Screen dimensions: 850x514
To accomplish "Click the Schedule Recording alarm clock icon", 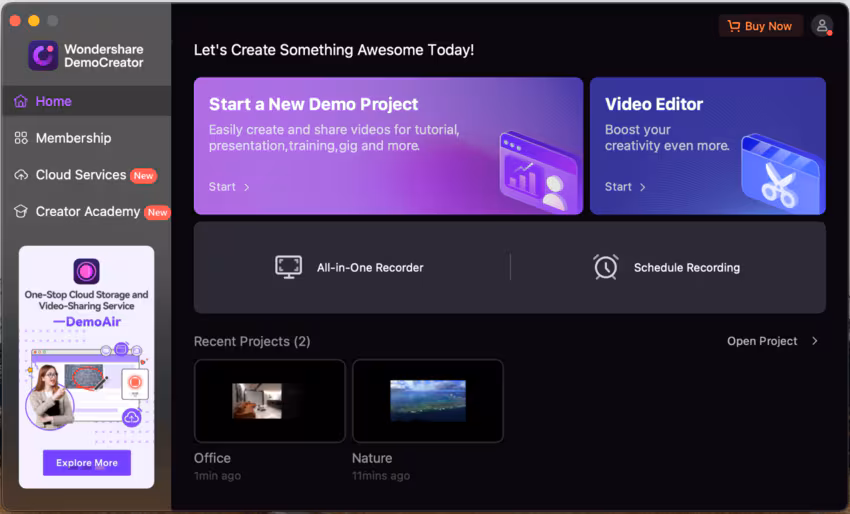I will pos(606,267).
